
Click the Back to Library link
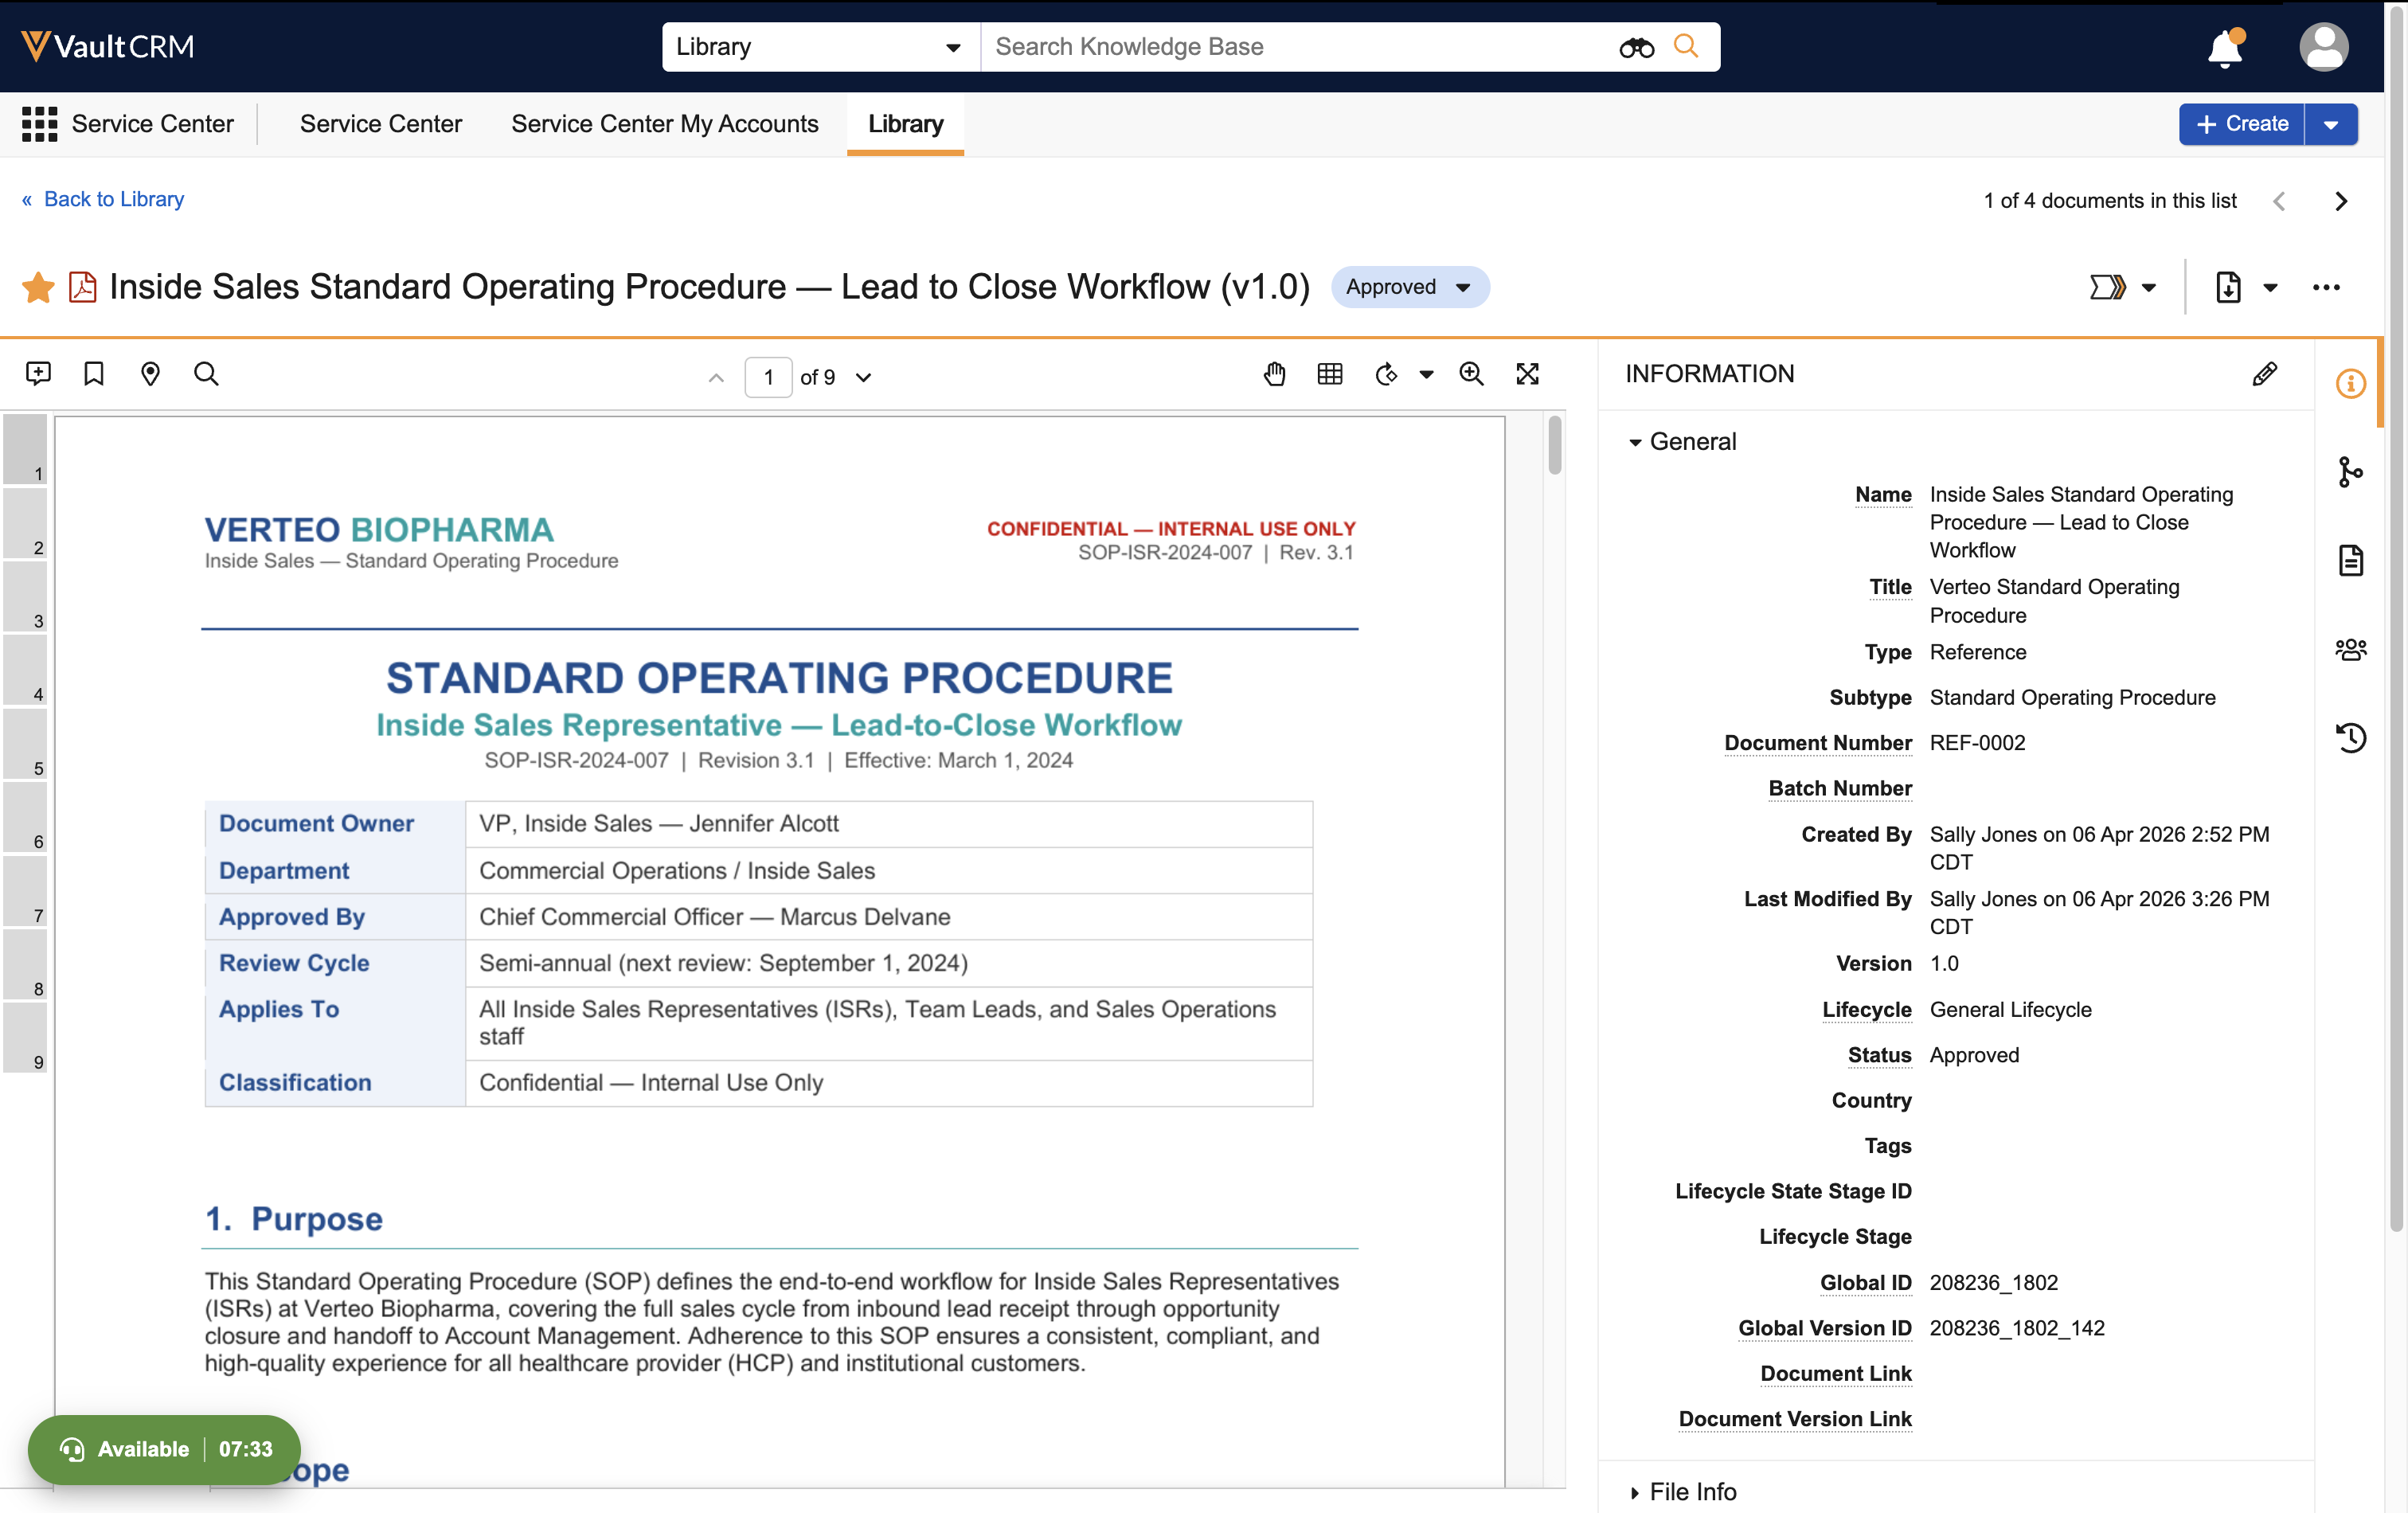click(x=113, y=199)
